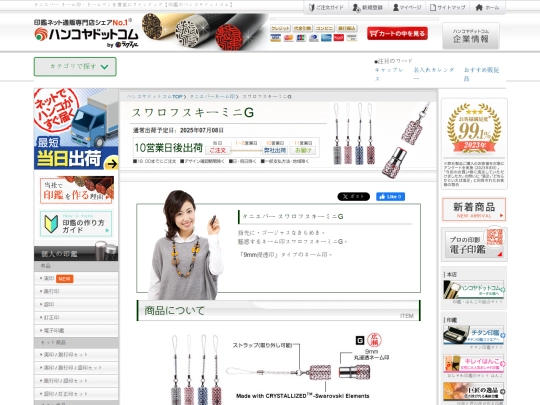Screen dimensions: 540x405
Task: Click ネームバーネーム印 in the breadcrumb
Action: pos(212,96)
